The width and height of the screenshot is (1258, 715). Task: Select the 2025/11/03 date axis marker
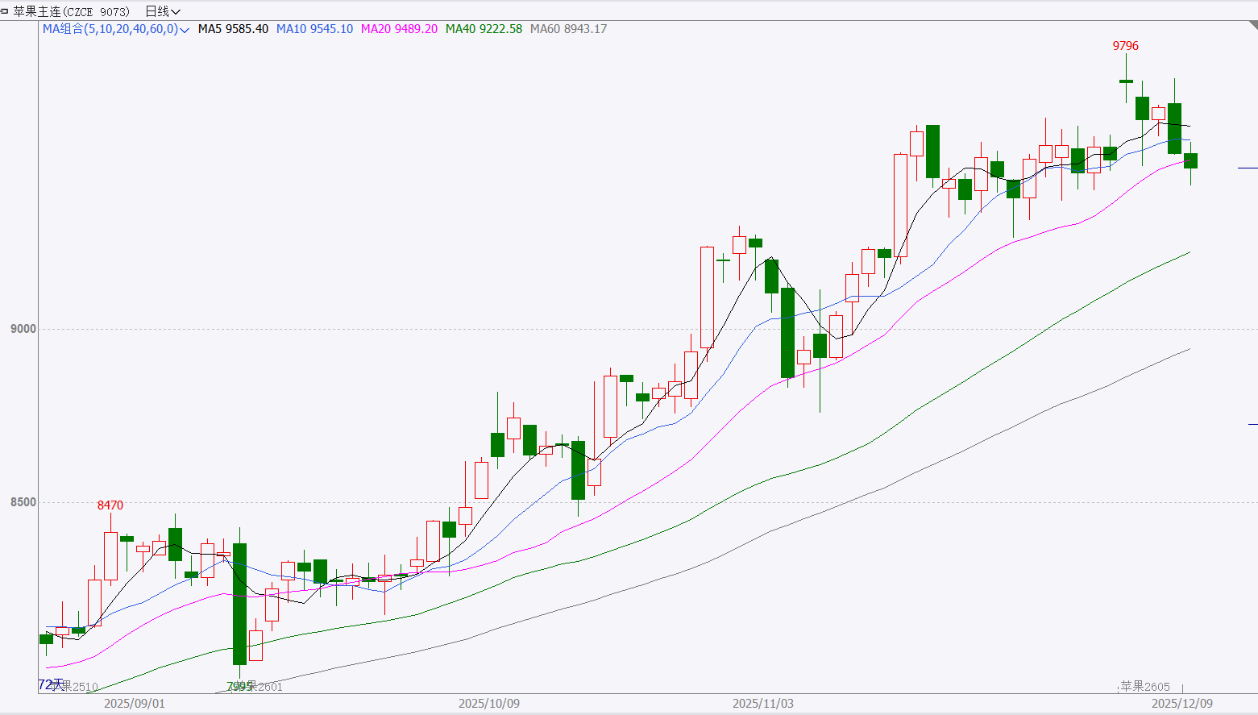click(x=763, y=704)
